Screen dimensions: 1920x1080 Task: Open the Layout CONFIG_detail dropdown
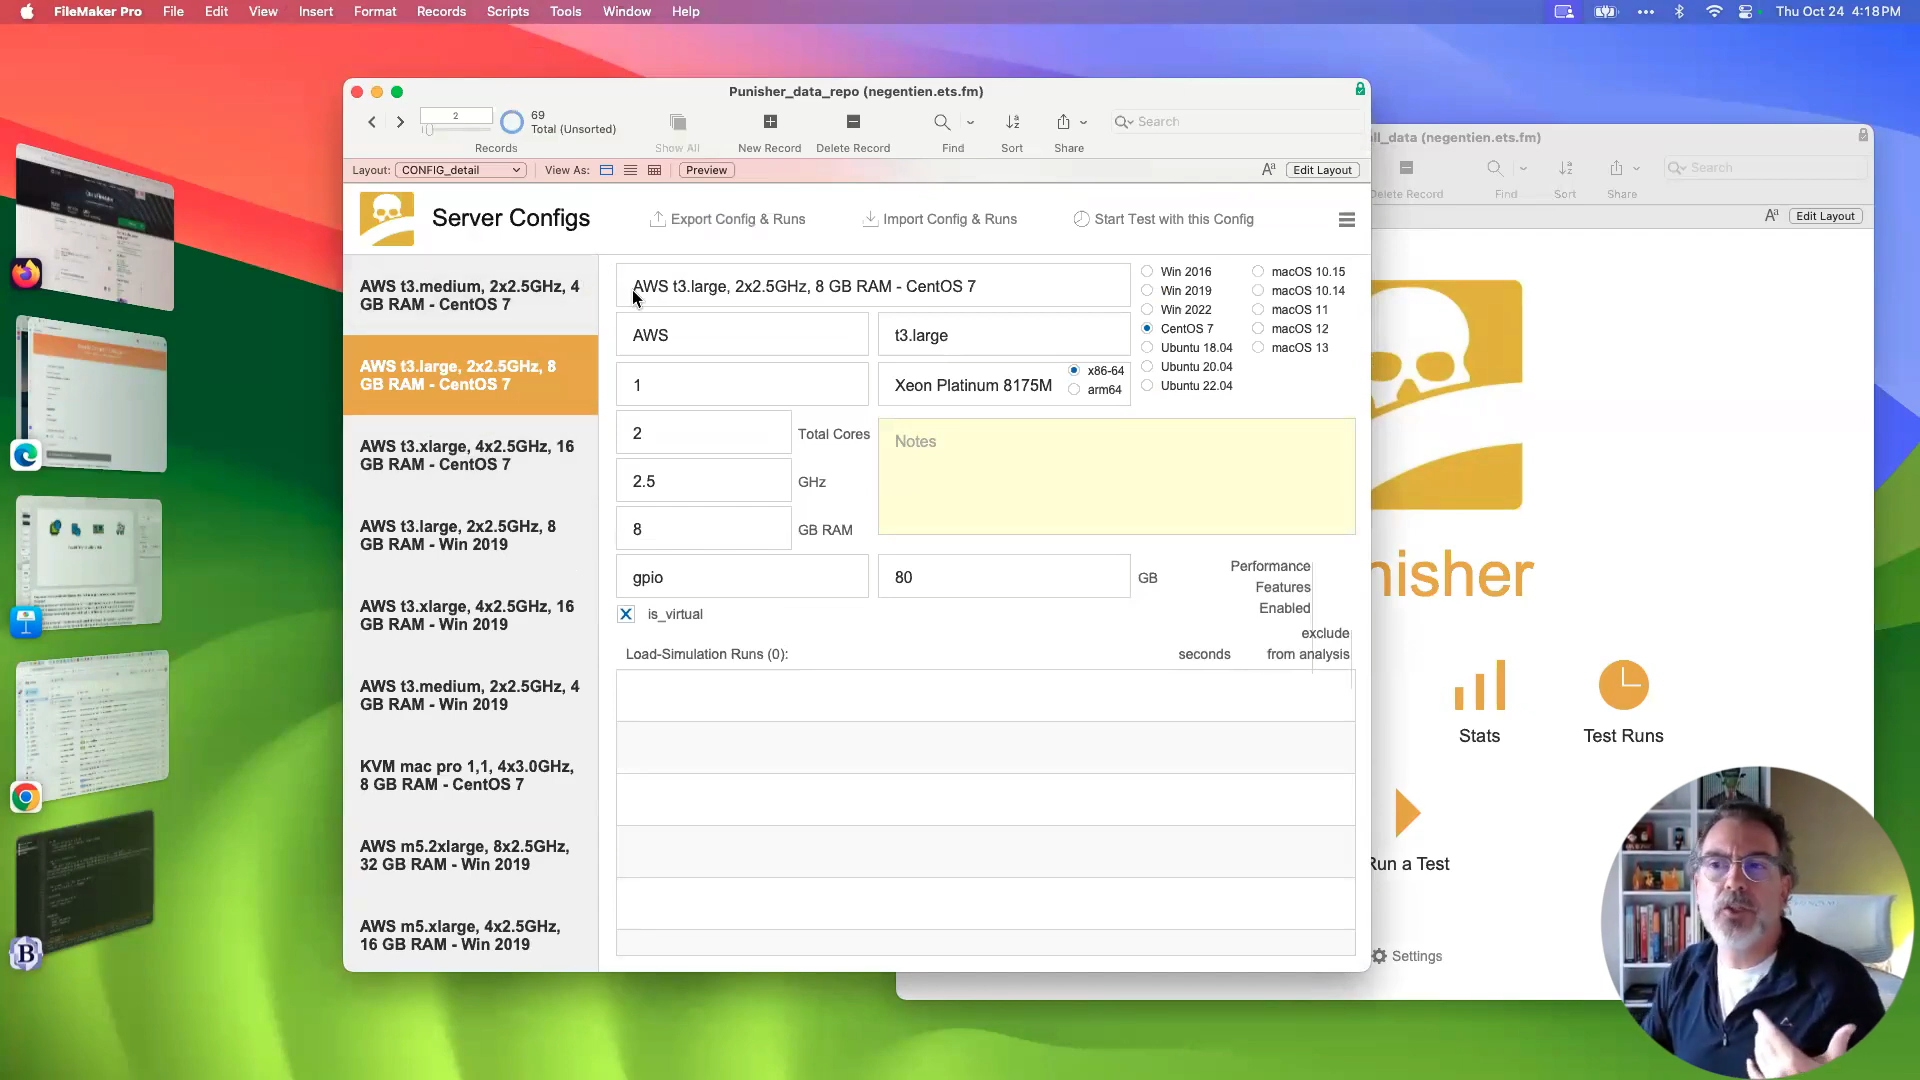pyautogui.click(x=460, y=170)
